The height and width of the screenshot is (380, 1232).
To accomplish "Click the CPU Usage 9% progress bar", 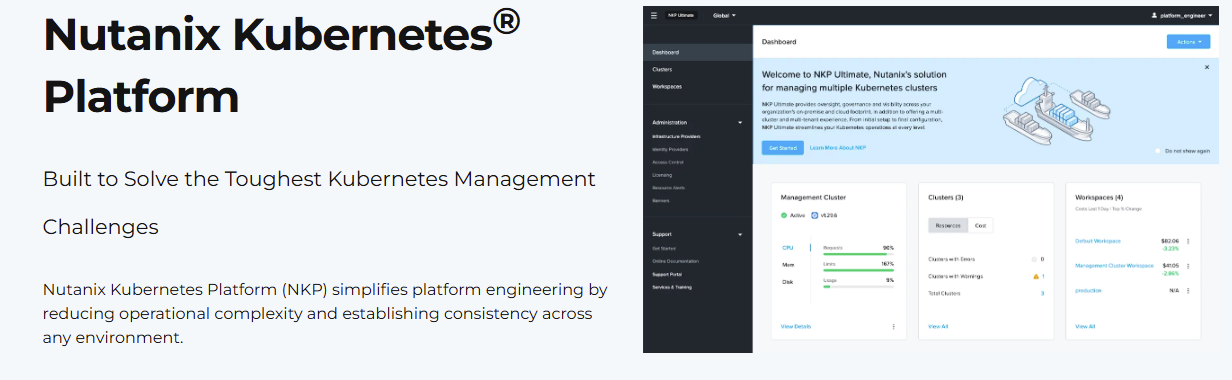I will pyautogui.click(x=858, y=288).
